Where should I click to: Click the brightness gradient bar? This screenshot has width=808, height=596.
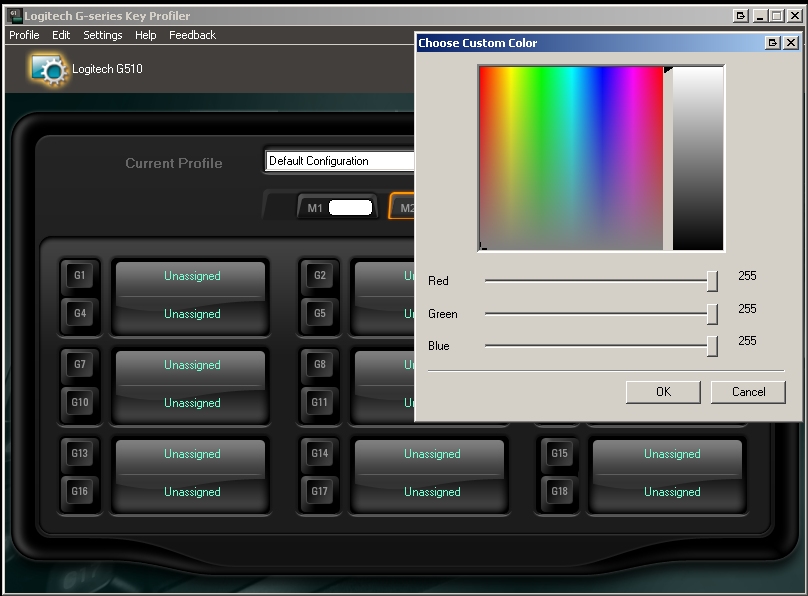click(x=698, y=158)
